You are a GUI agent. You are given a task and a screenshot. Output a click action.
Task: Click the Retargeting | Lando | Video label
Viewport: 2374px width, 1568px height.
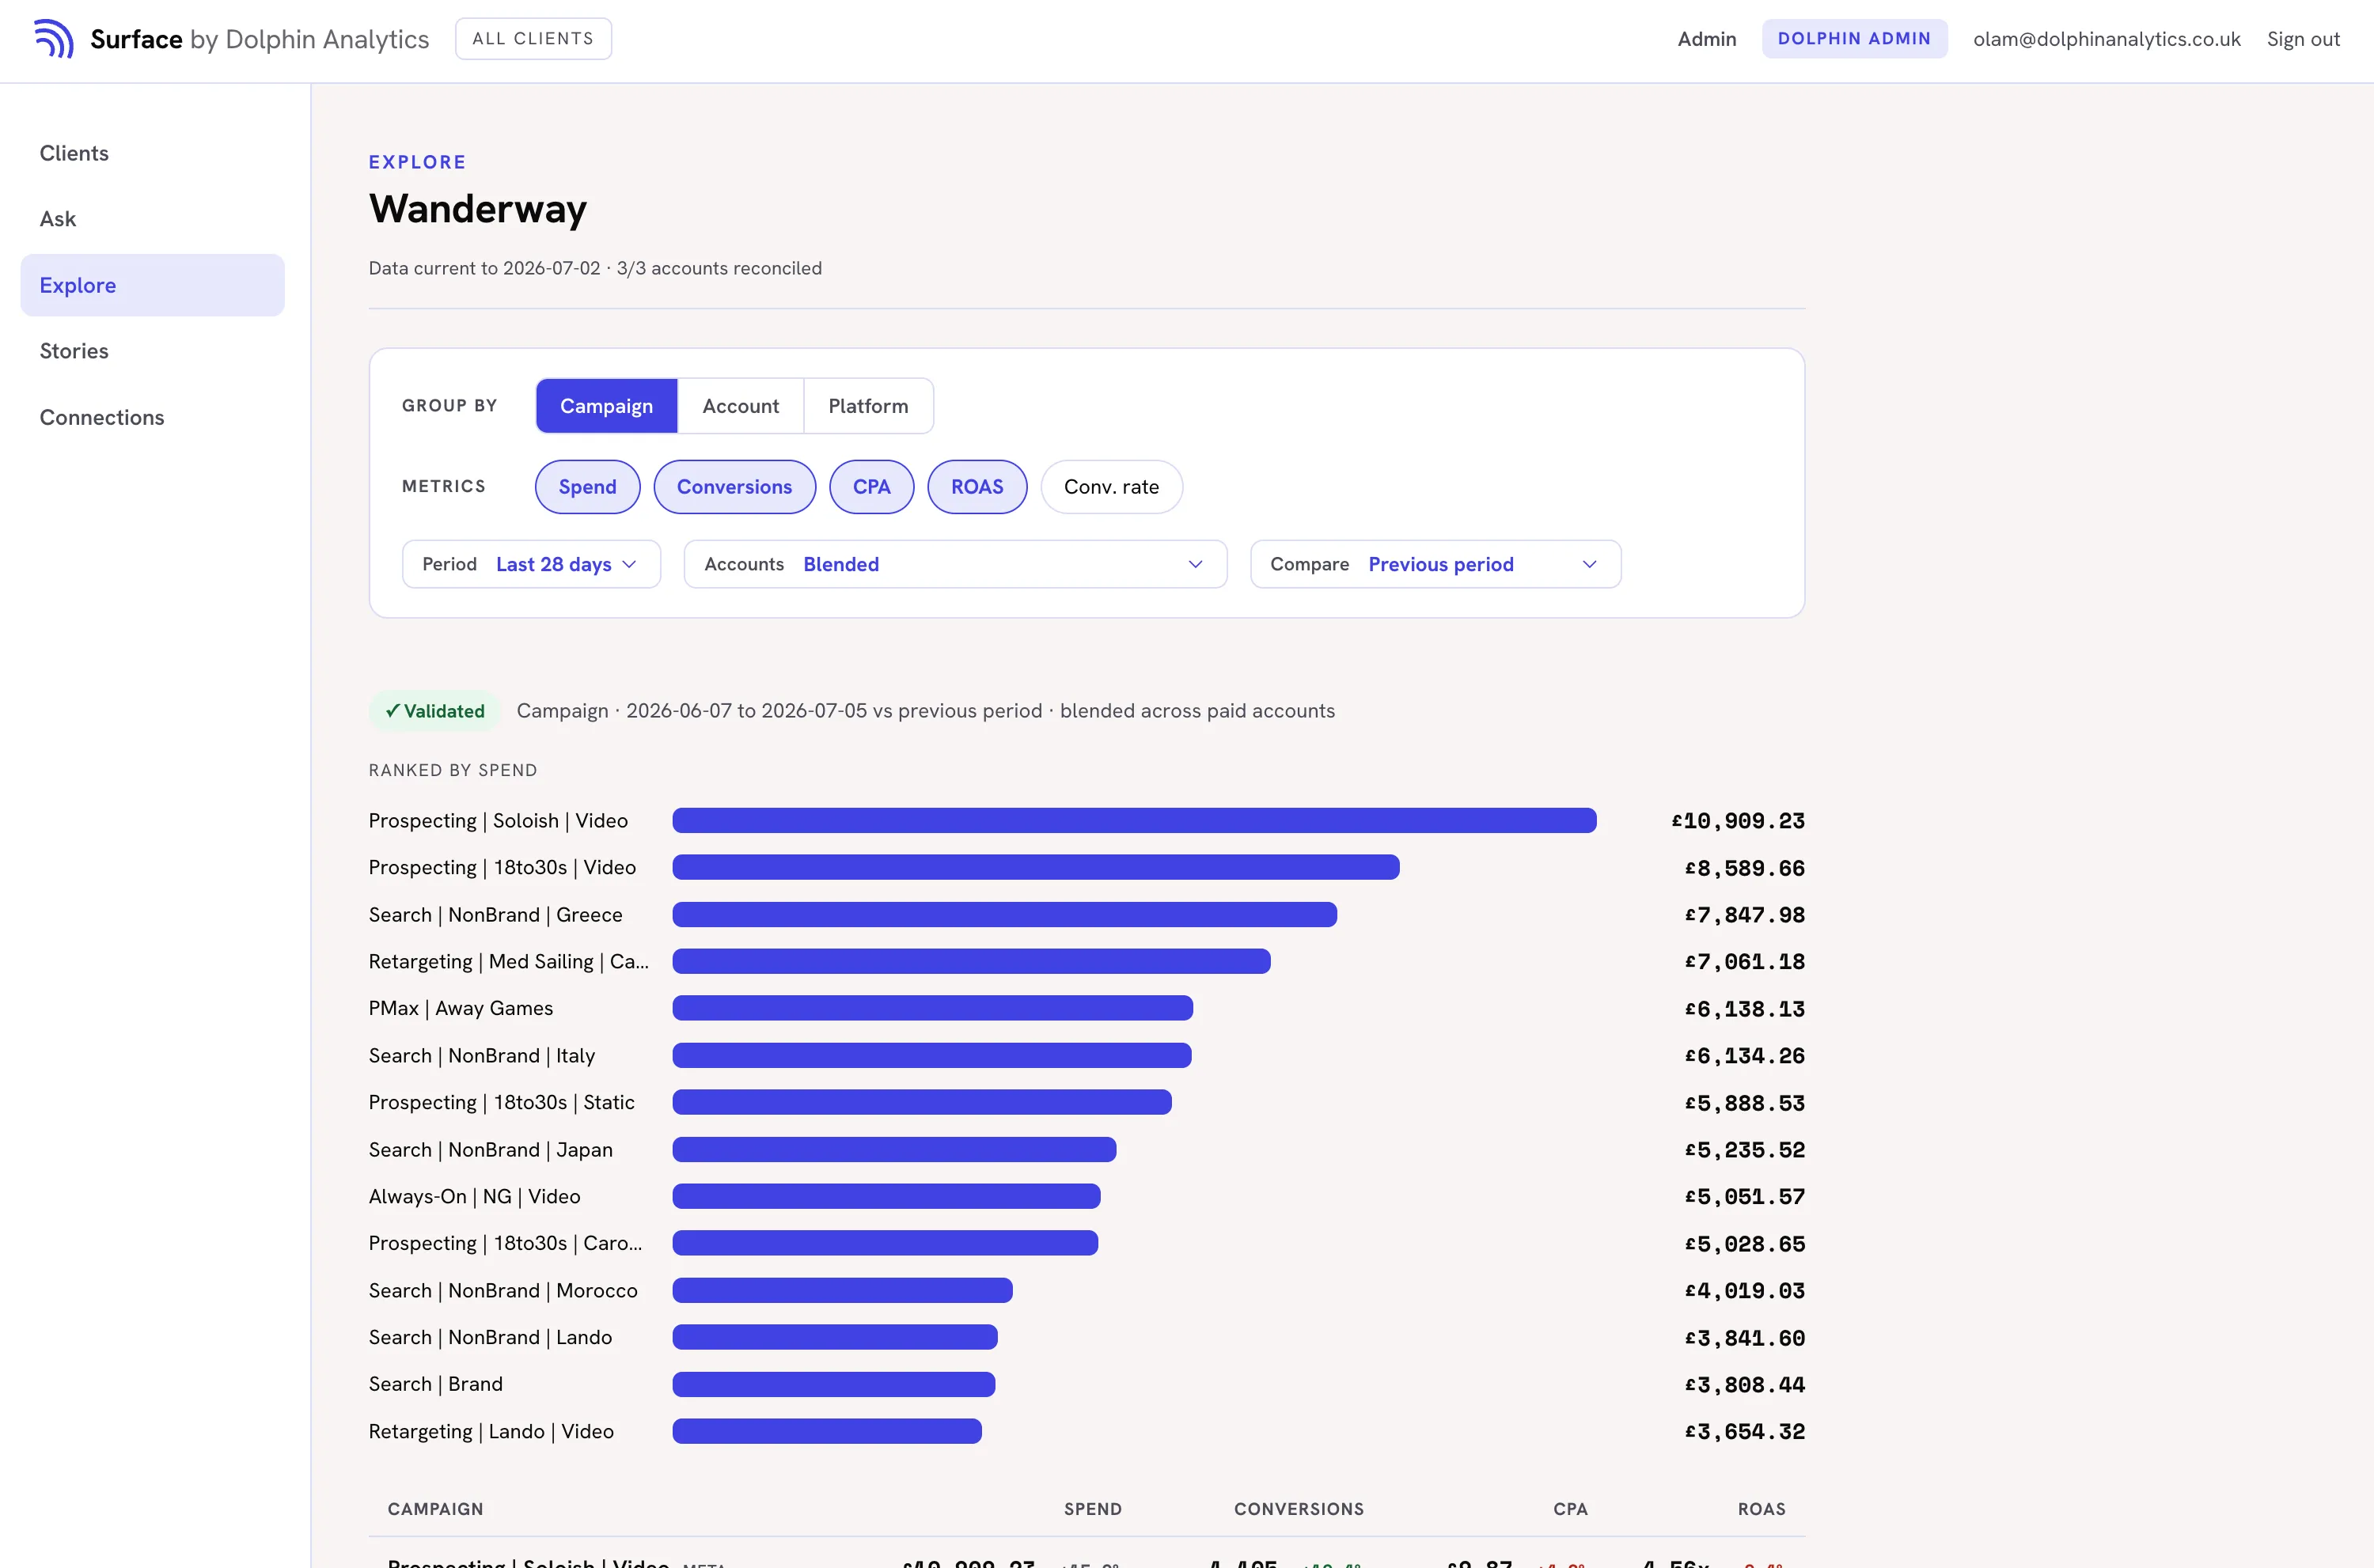491,1432
